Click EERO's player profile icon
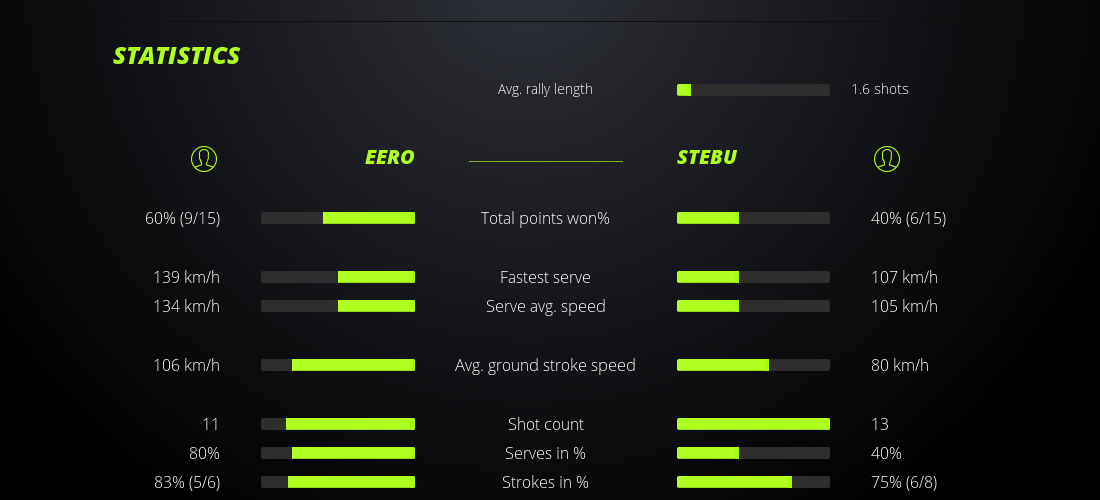Screen dimensions: 1100x500 pos(204,158)
